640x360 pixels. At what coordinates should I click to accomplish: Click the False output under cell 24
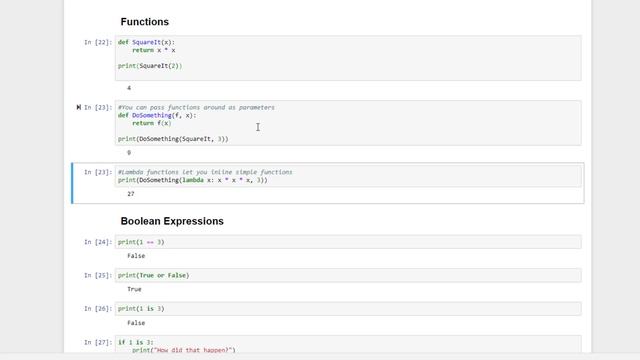pos(136,256)
